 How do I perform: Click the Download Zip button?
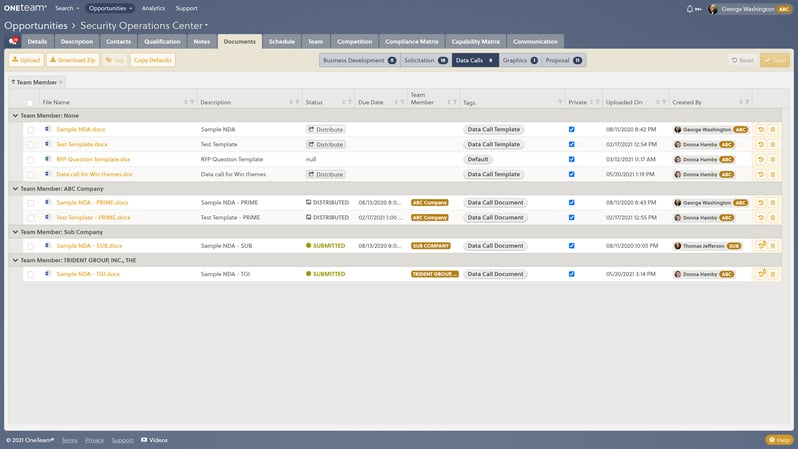tap(73, 60)
